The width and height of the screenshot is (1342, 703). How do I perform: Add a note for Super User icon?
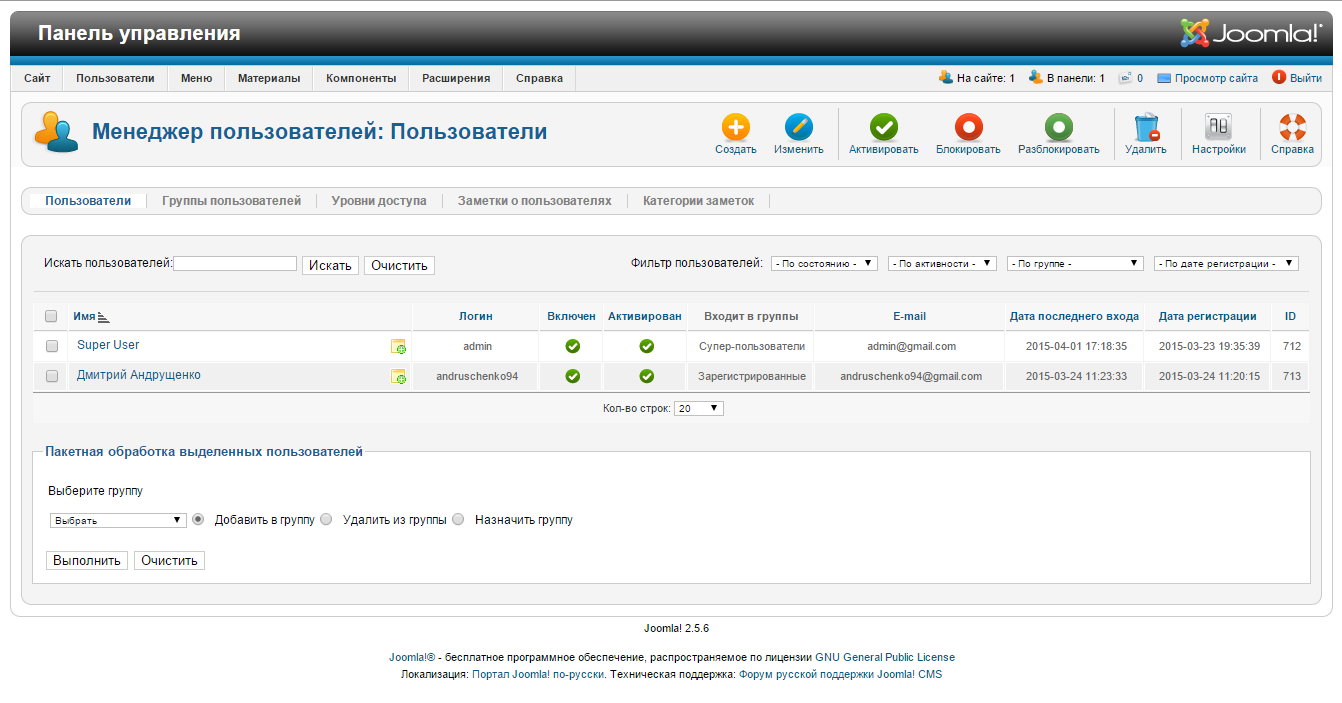398,347
